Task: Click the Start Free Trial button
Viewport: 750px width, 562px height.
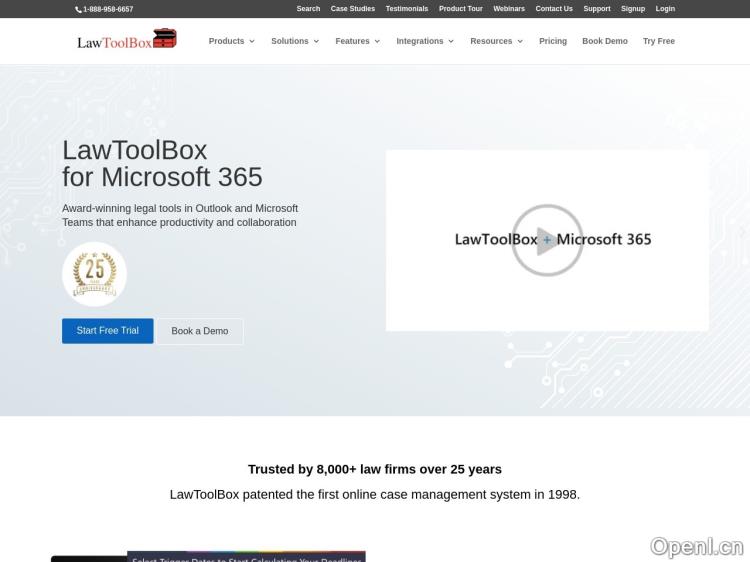Action: point(108,331)
